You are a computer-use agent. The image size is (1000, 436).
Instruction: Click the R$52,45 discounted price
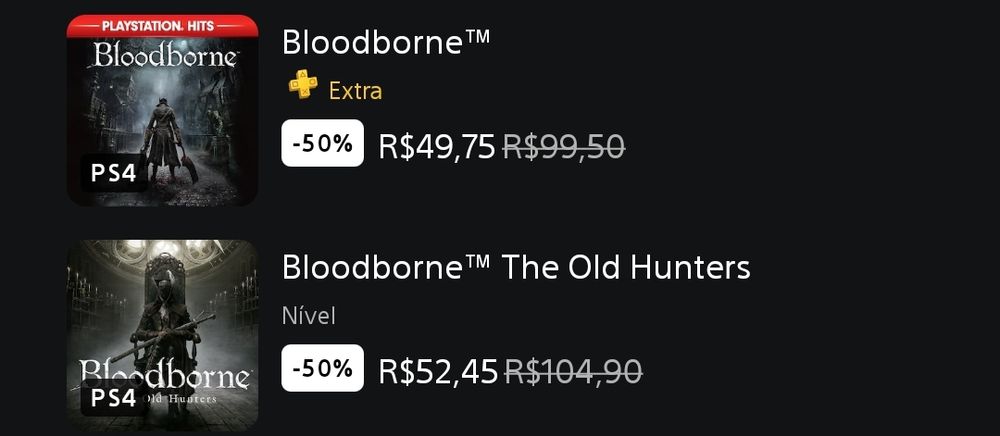coord(438,371)
